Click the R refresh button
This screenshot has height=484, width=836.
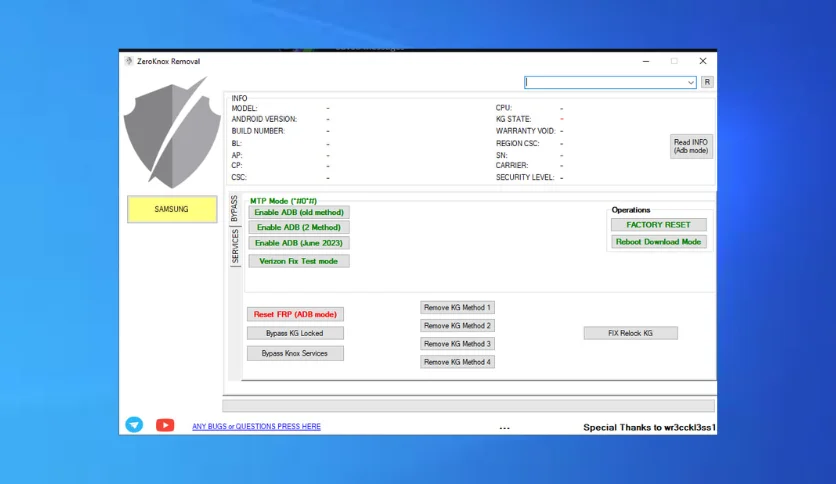tap(707, 82)
